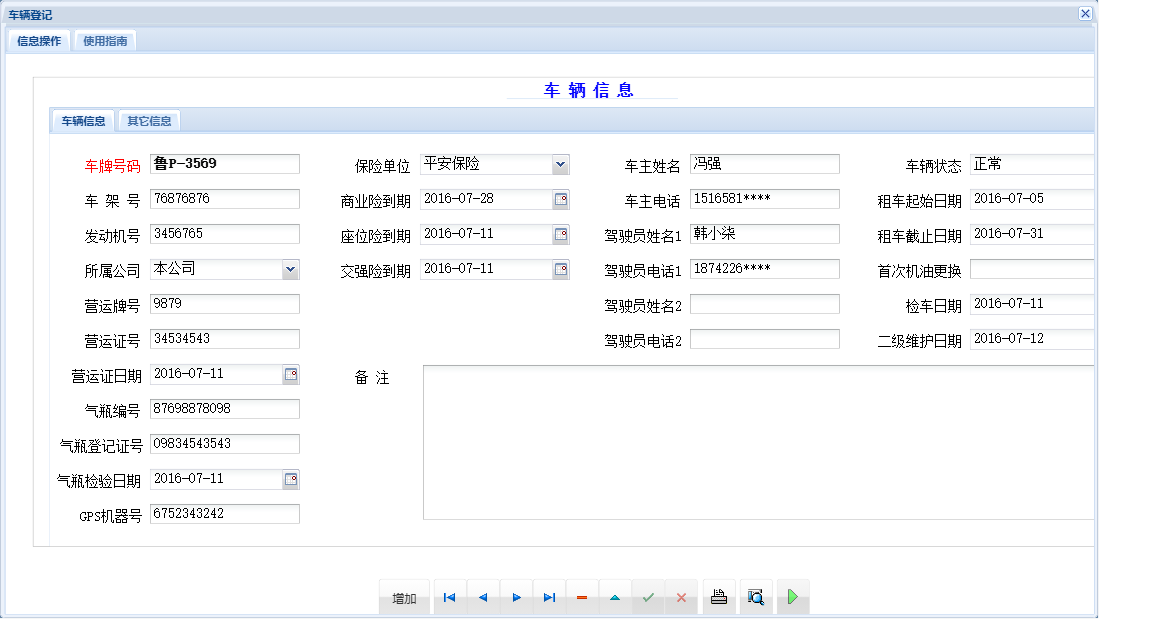Screen dimensions: 1159x622
Task: Open the 商业险到期 date picker
Action: [562, 199]
